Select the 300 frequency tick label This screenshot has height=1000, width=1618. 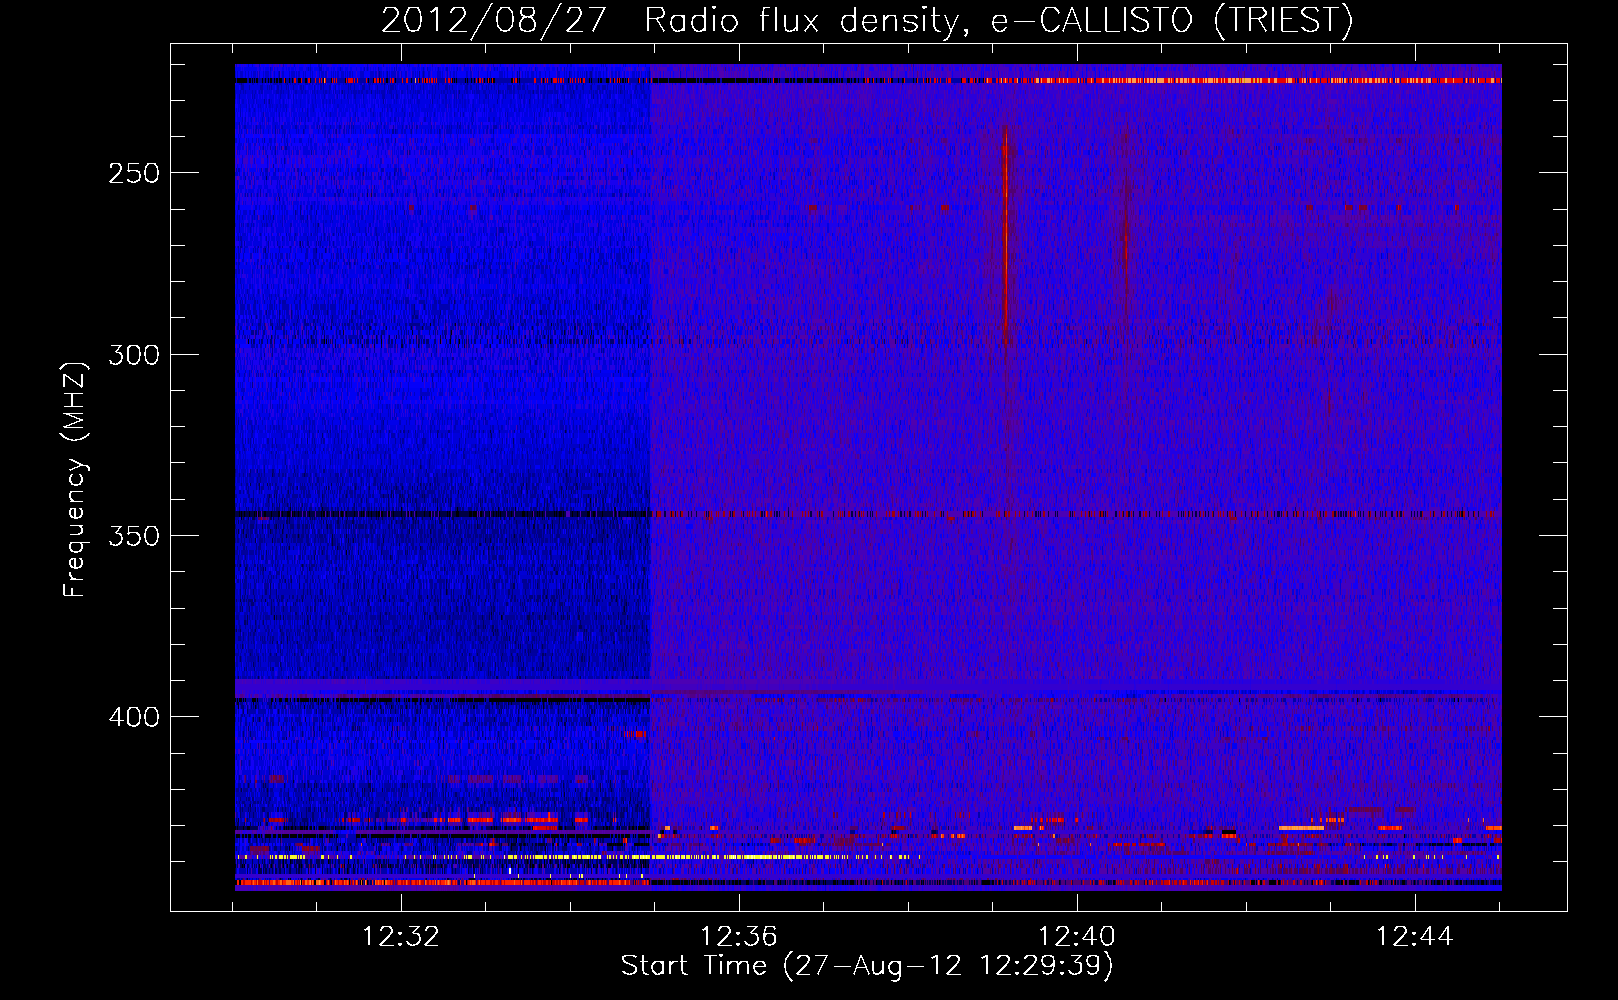[134, 355]
